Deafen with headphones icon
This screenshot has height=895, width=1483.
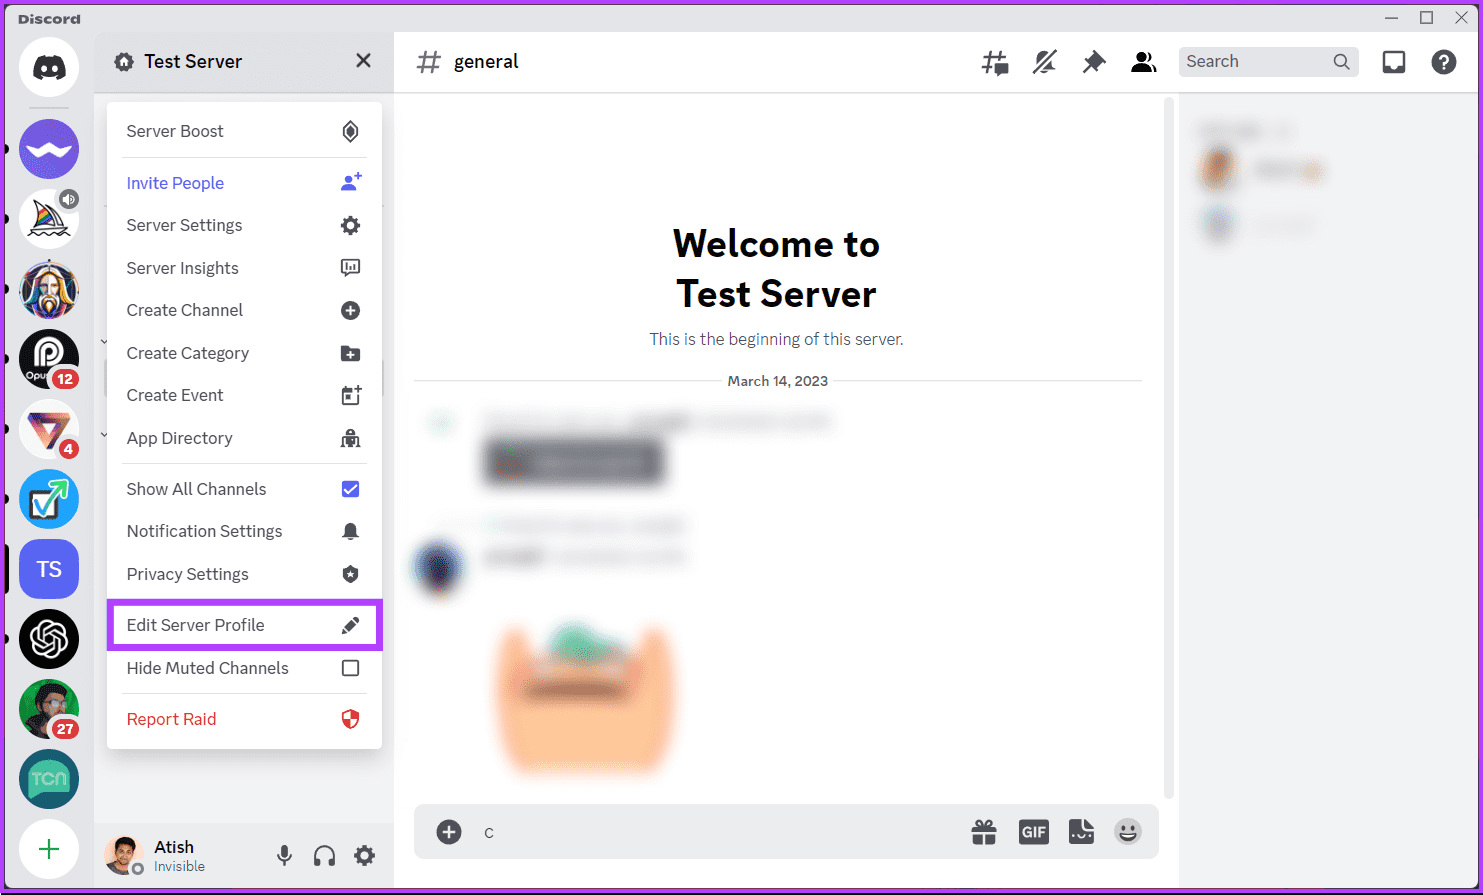pos(324,855)
